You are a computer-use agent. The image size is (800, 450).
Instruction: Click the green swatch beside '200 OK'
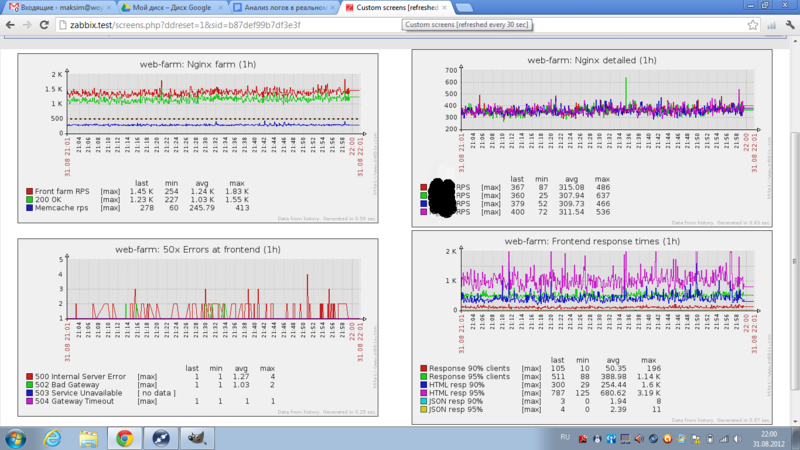tap(30, 199)
